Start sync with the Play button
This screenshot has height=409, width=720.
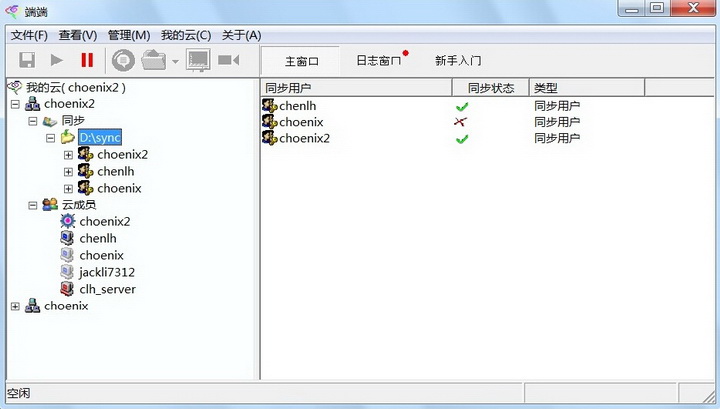(57, 60)
